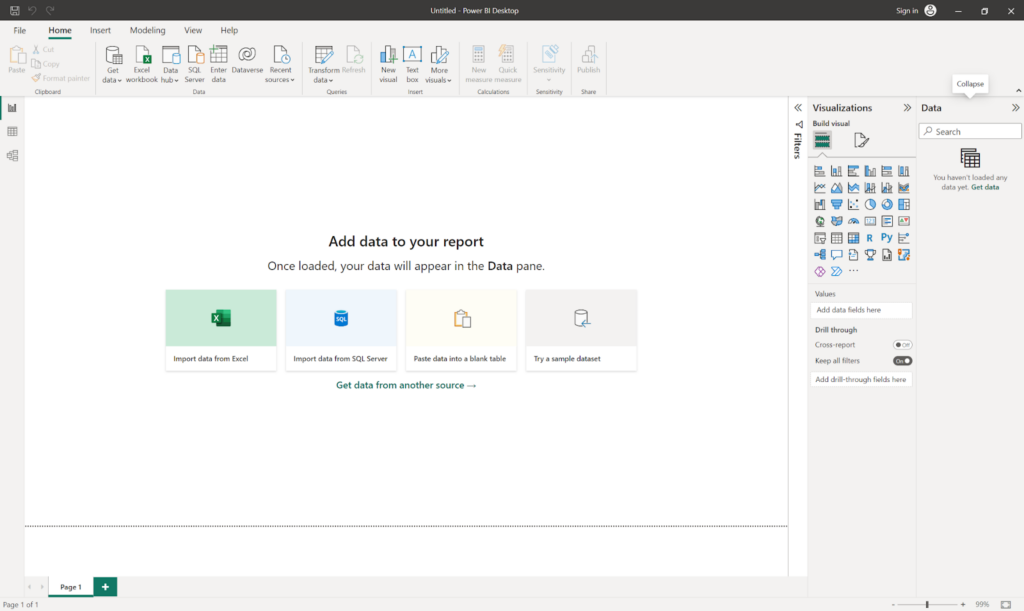1024x611 pixels.
Task: Publish the report
Action: point(588,62)
